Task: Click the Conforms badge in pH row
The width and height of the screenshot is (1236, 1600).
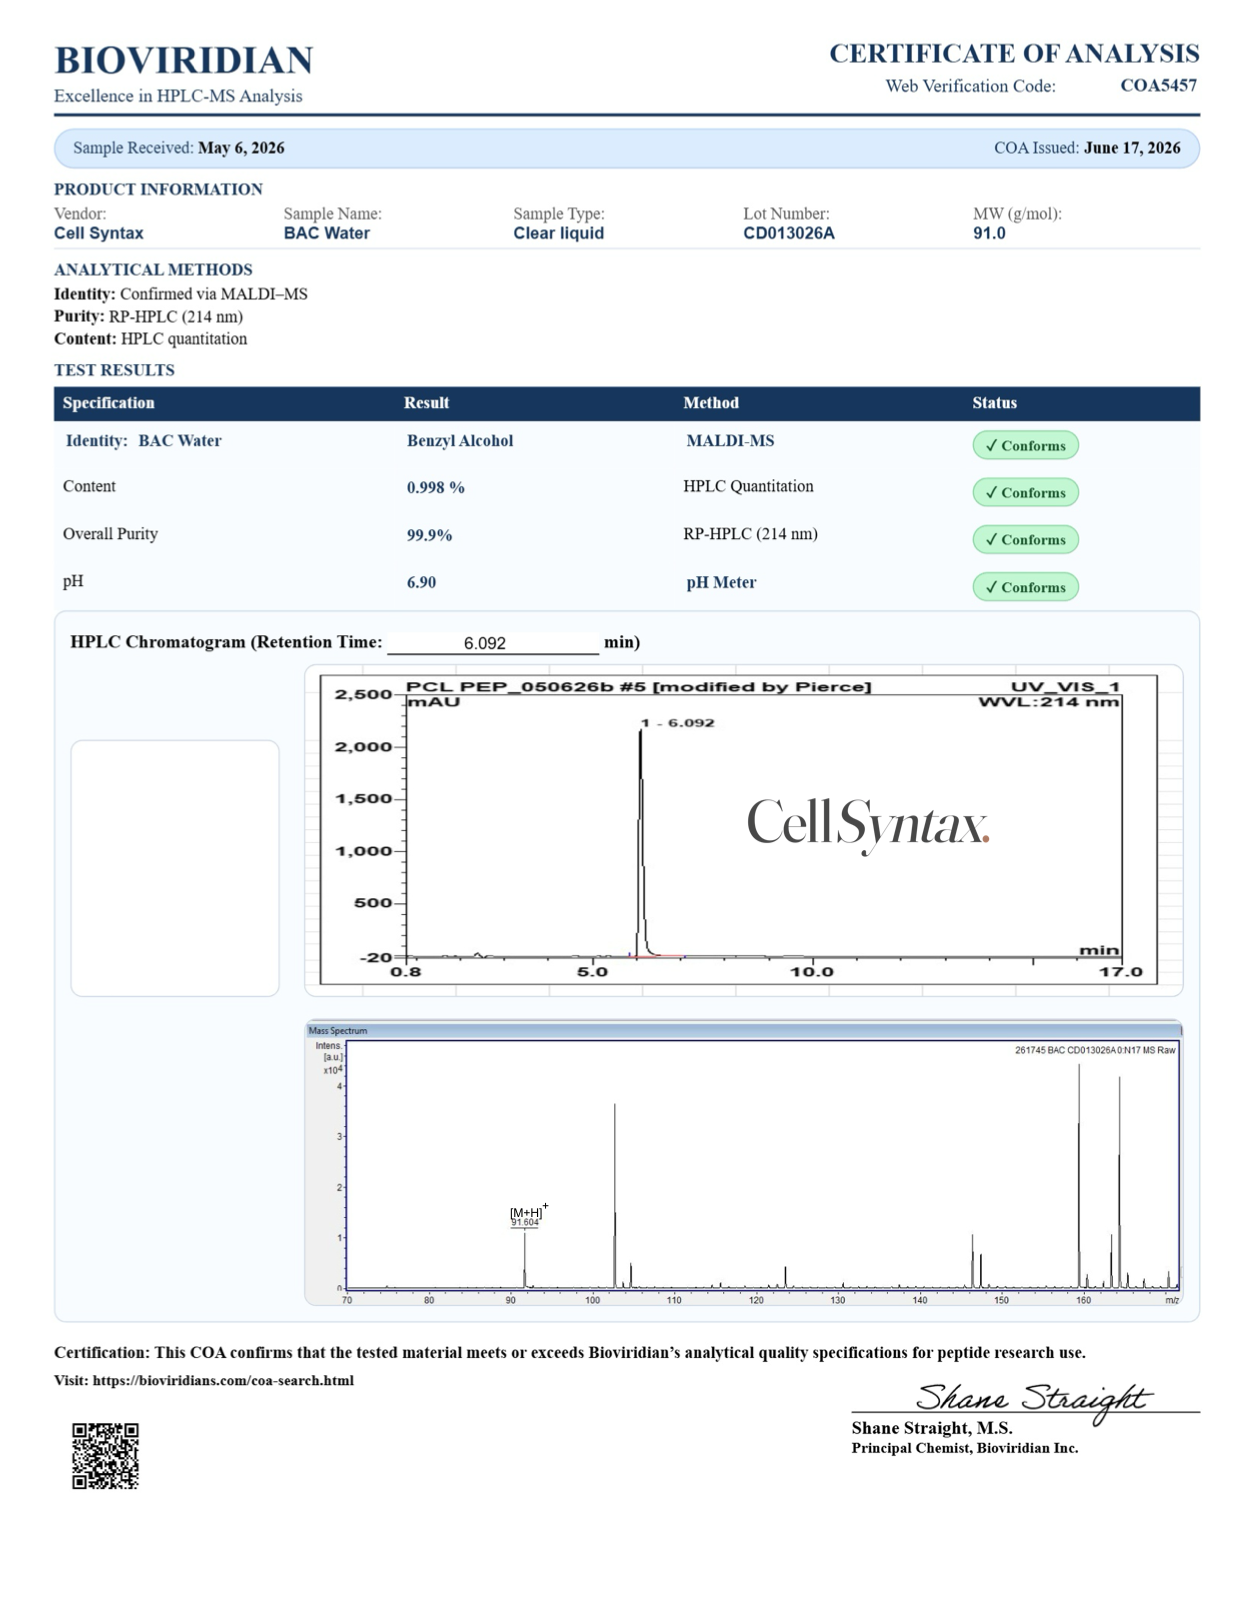Action: point(1025,587)
